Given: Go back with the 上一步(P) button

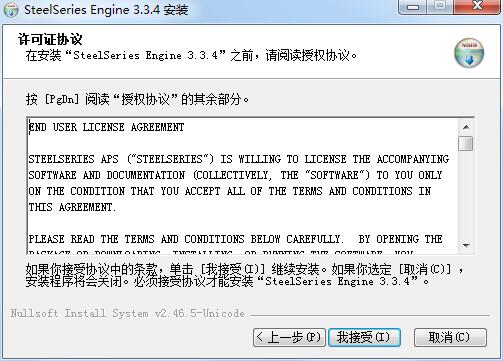Looking at the screenshot, I should point(289,337).
